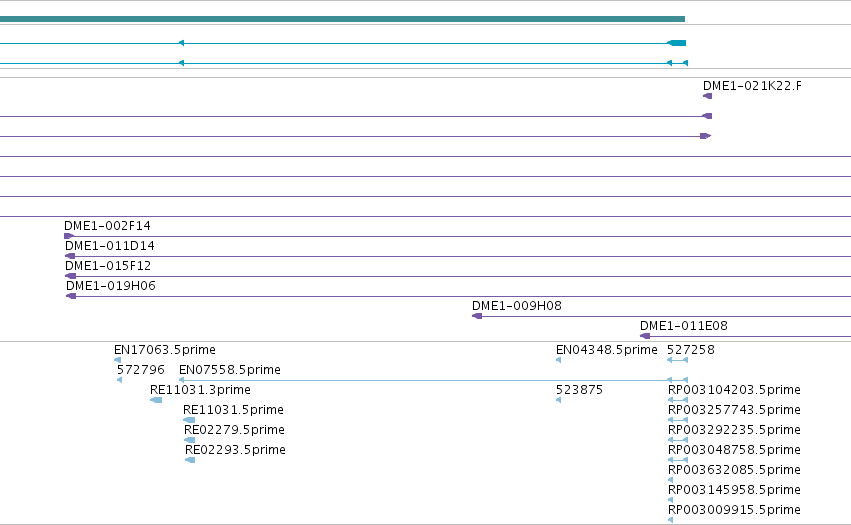This screenshot has width=851, height=525.
Task: Choose the RP003292235.5prime EST label
Action: pos(734,431)
